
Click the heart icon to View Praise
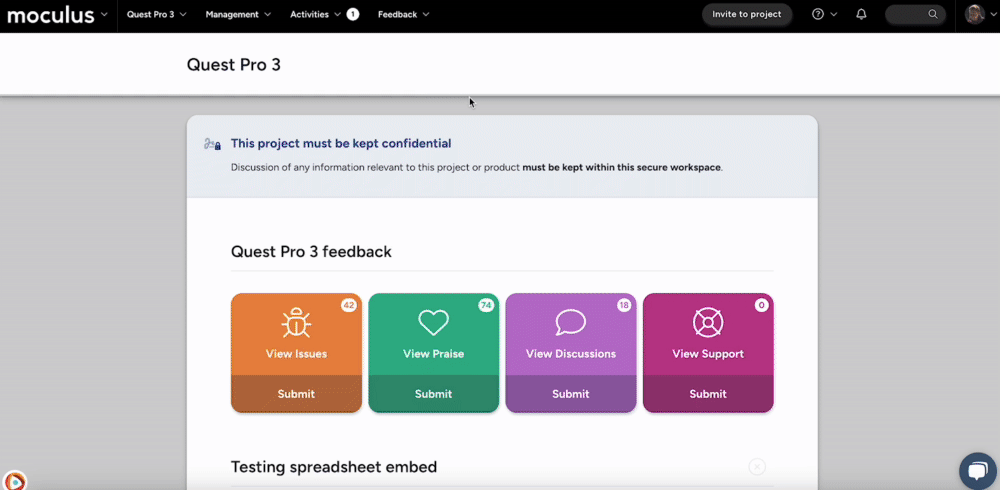433,322
